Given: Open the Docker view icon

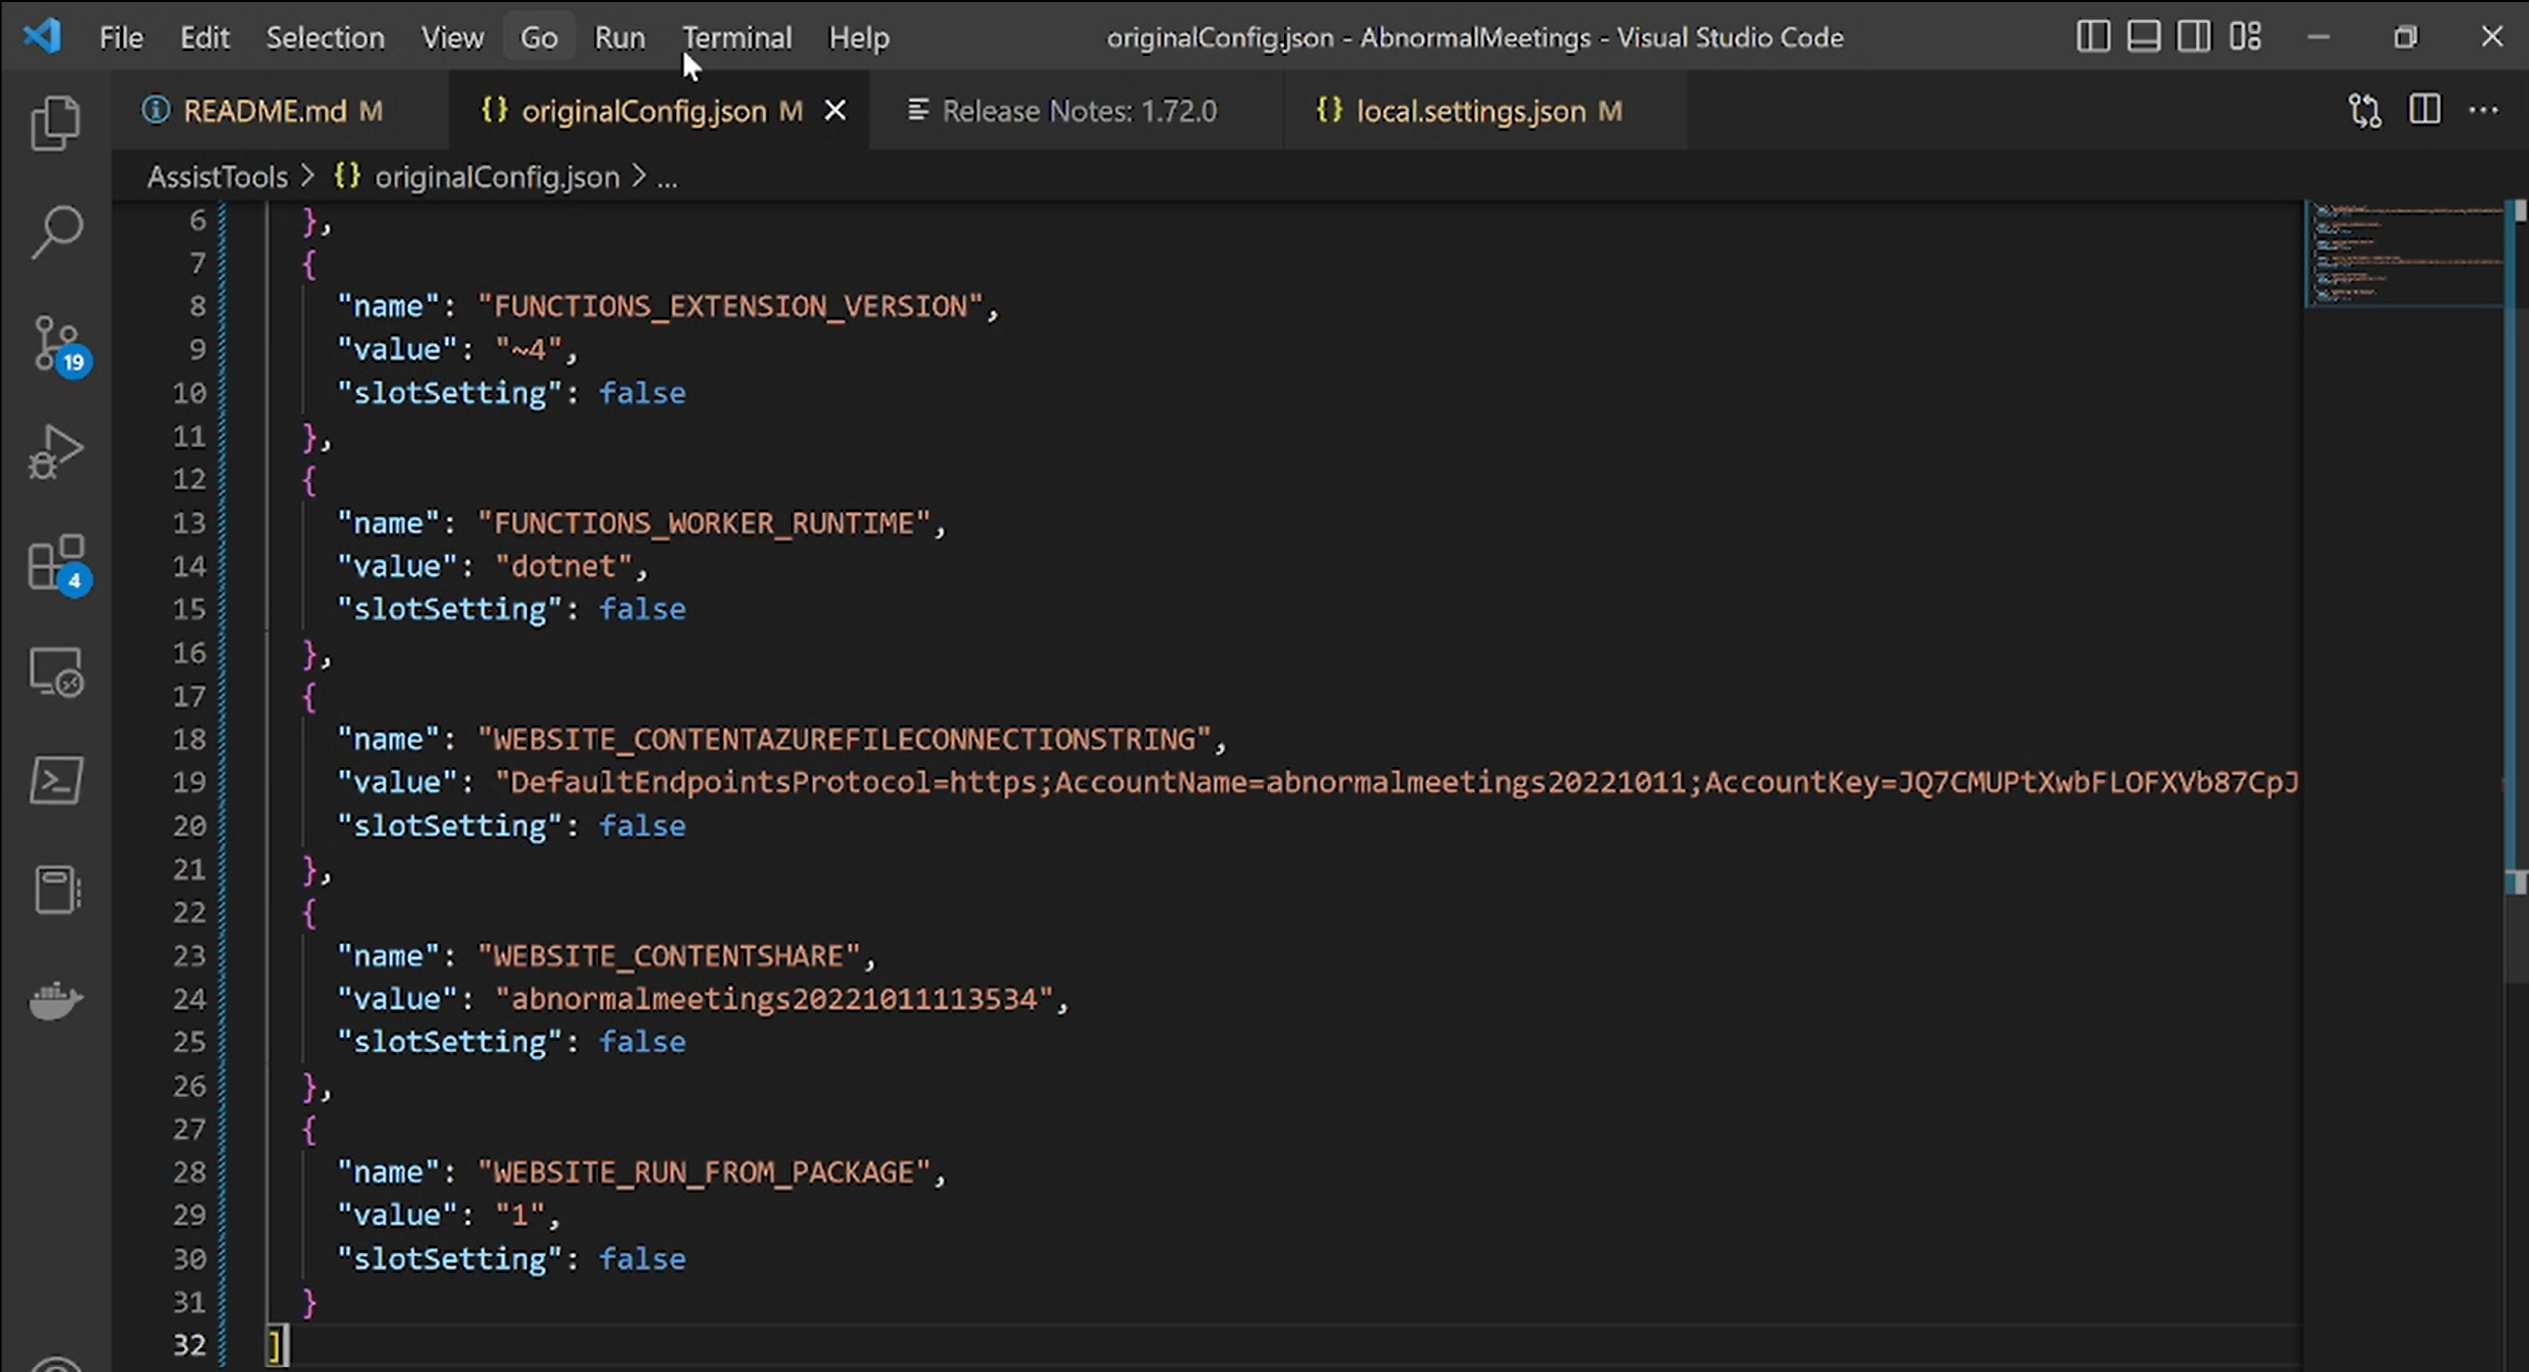Looking at the screenshot, I should [x=55, y=1000].
